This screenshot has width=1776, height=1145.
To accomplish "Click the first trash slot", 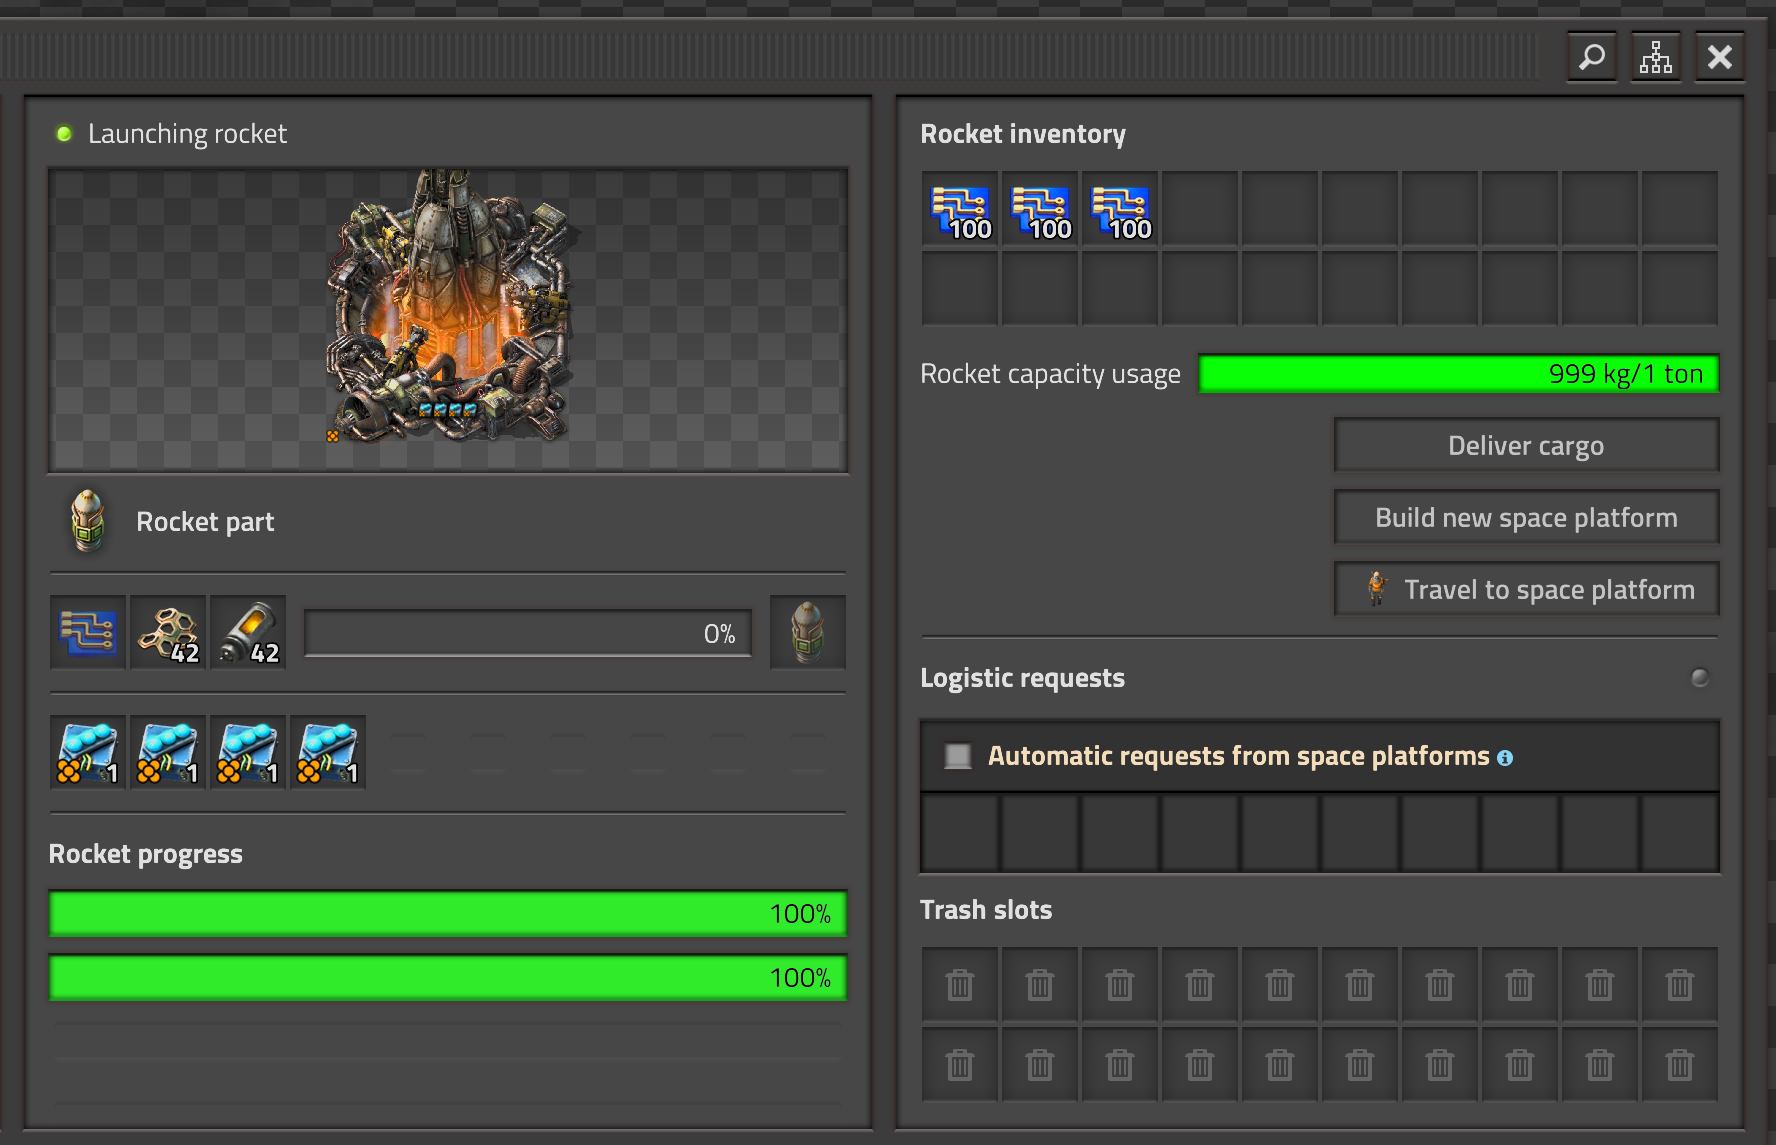I will point(960,985).
